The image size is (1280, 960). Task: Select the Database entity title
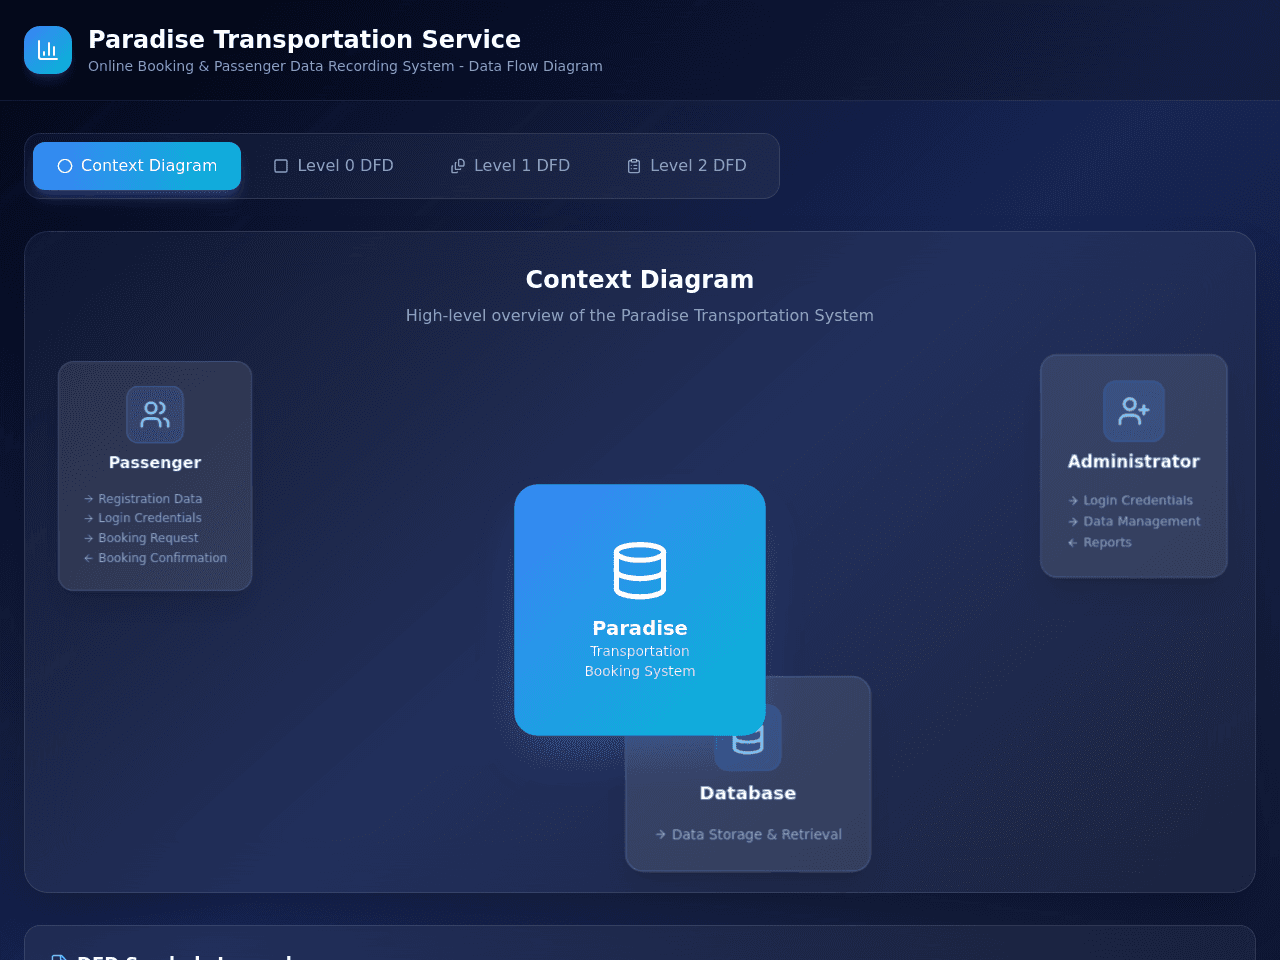(x=748, y=793)
